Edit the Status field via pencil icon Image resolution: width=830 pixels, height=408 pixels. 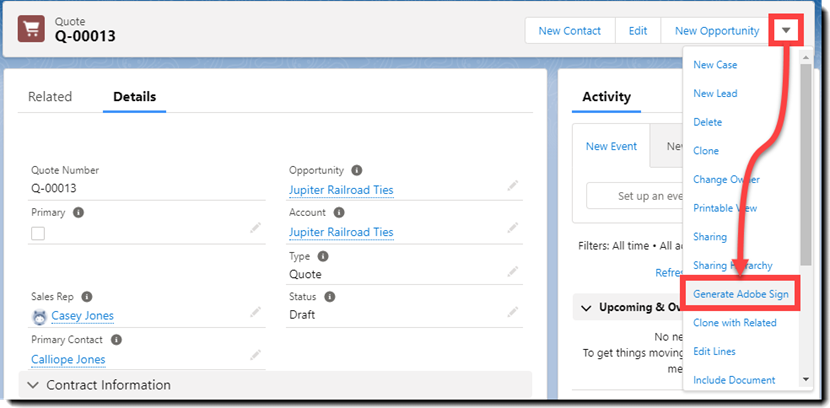click(x=512, y=311)
